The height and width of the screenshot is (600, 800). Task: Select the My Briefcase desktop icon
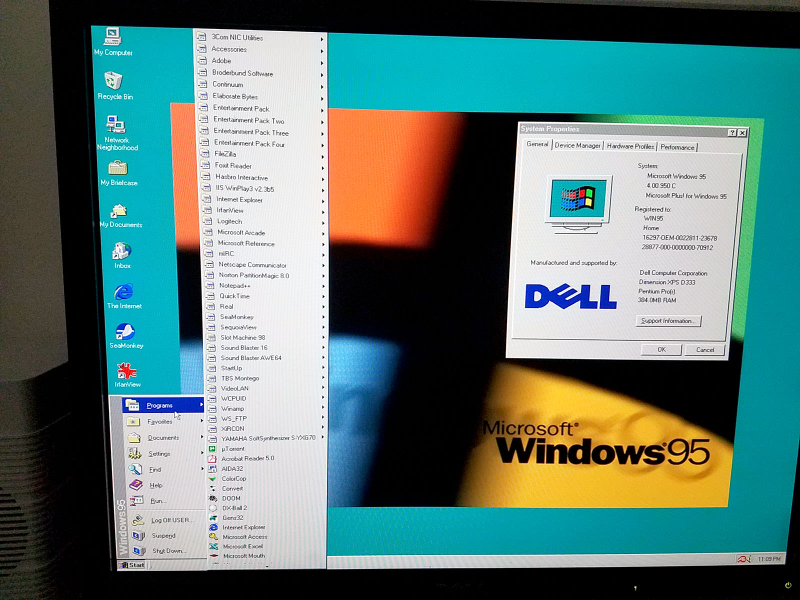(118, 173)
